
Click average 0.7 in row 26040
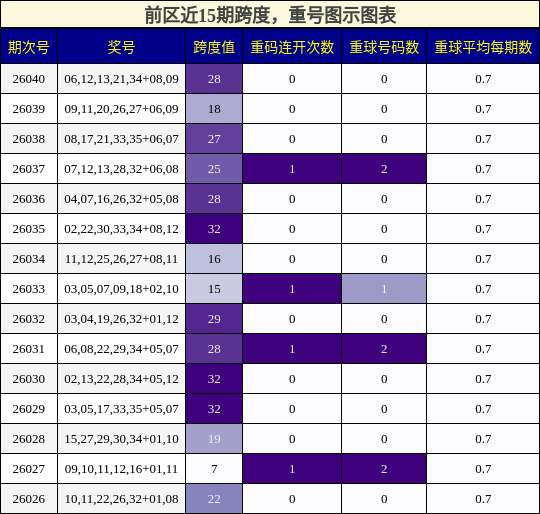coord(483,79)
